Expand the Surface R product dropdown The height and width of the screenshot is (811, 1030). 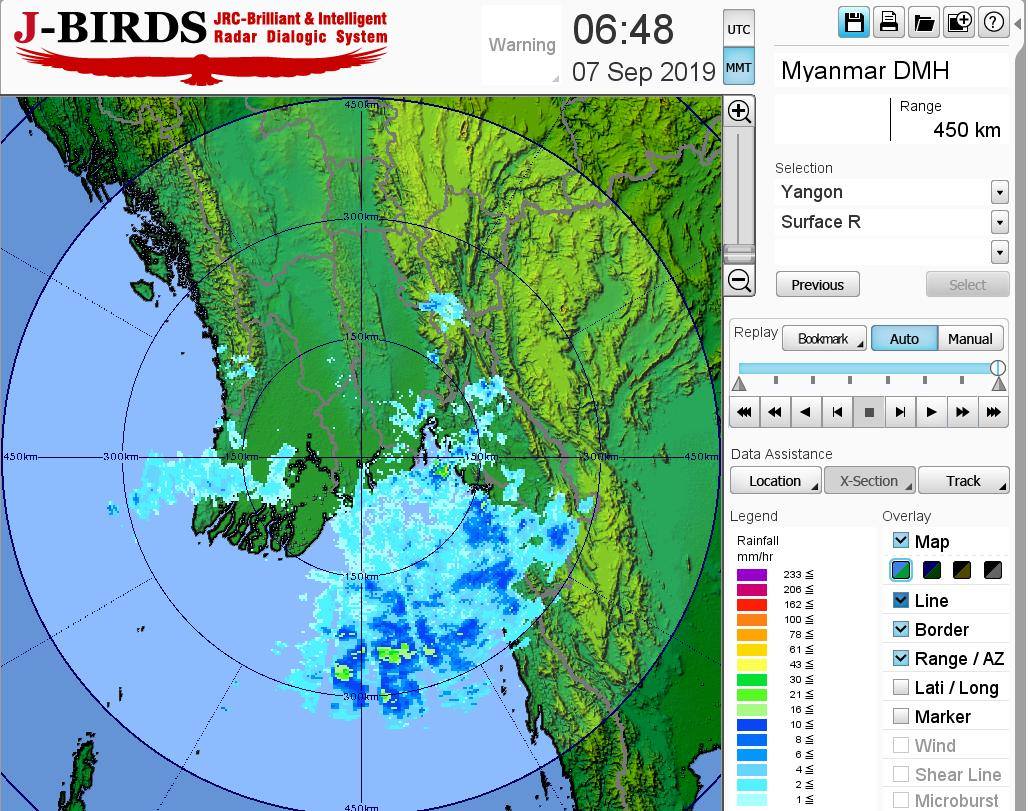999,222
